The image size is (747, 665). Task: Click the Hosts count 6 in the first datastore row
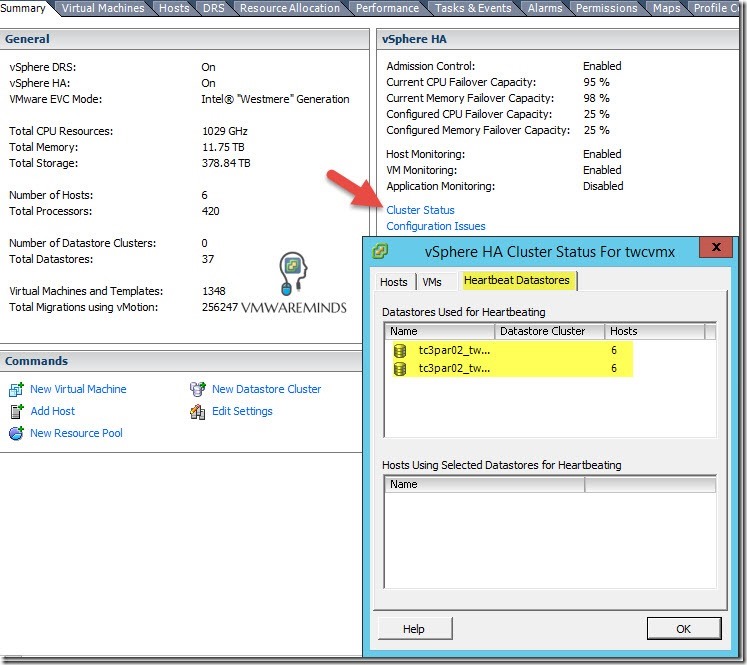coord(614,351)
